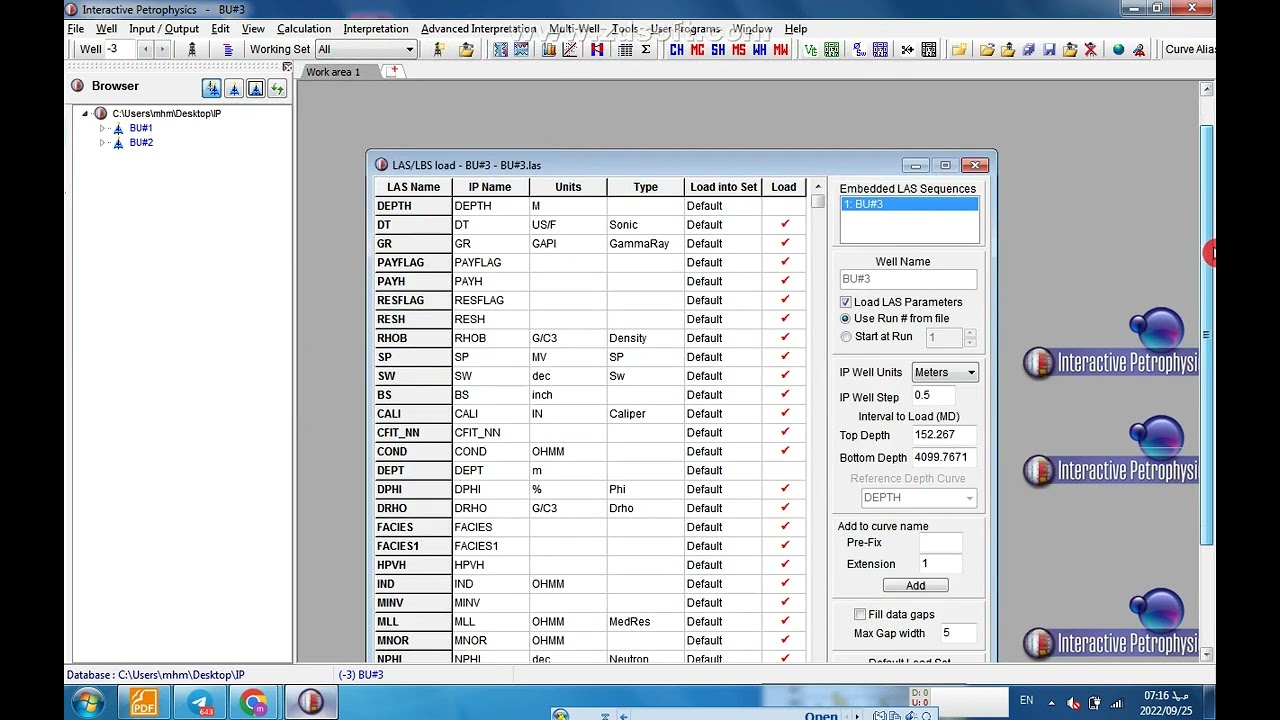Open the Help menu
This screenshot has height=720, width=1280.
[x=796, y=29]
